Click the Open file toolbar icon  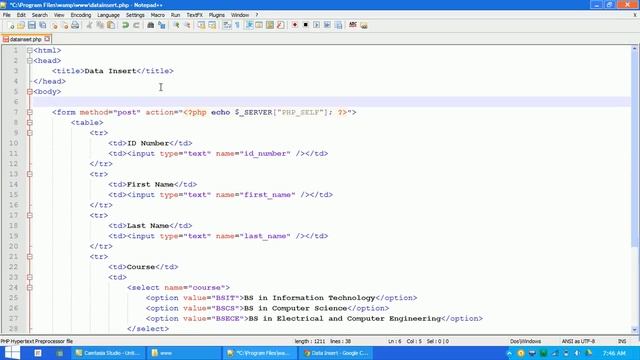(x=21, y=25)
